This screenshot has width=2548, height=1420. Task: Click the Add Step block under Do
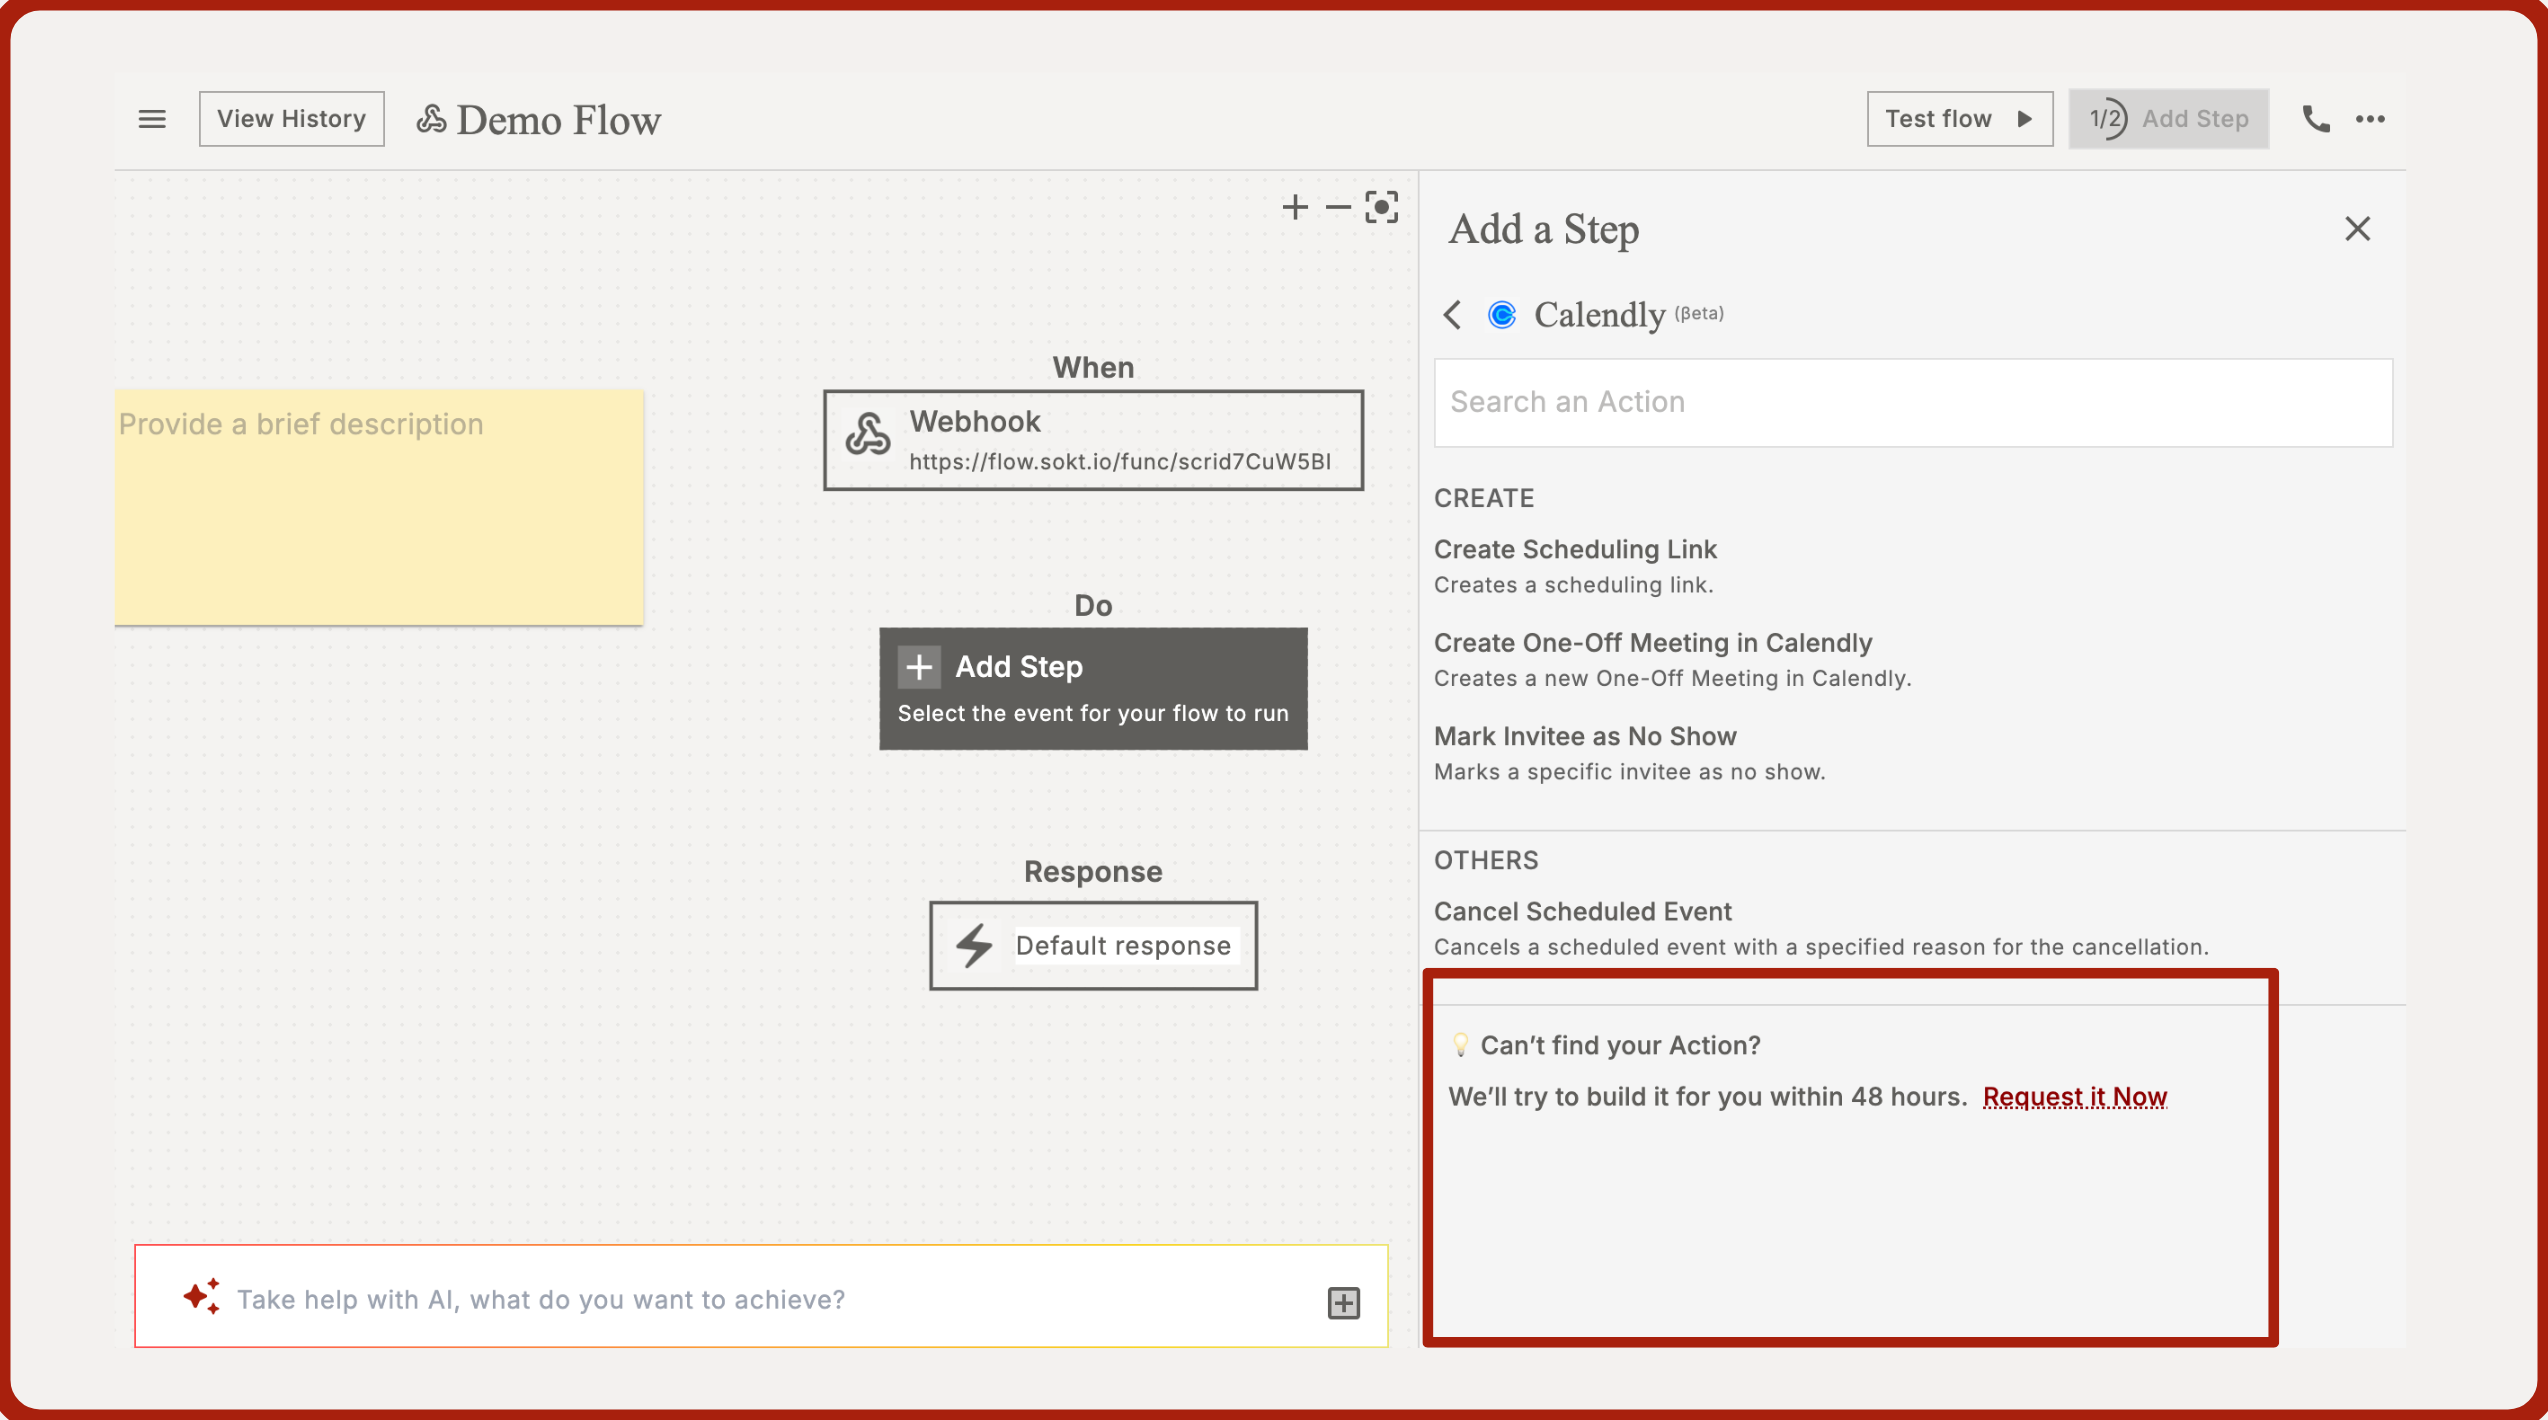[x=1092, y=688]
